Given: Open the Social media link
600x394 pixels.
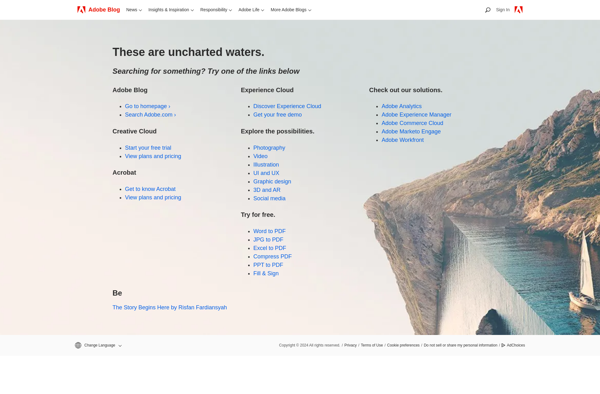Looking at the screenshot, I should 269,198.
